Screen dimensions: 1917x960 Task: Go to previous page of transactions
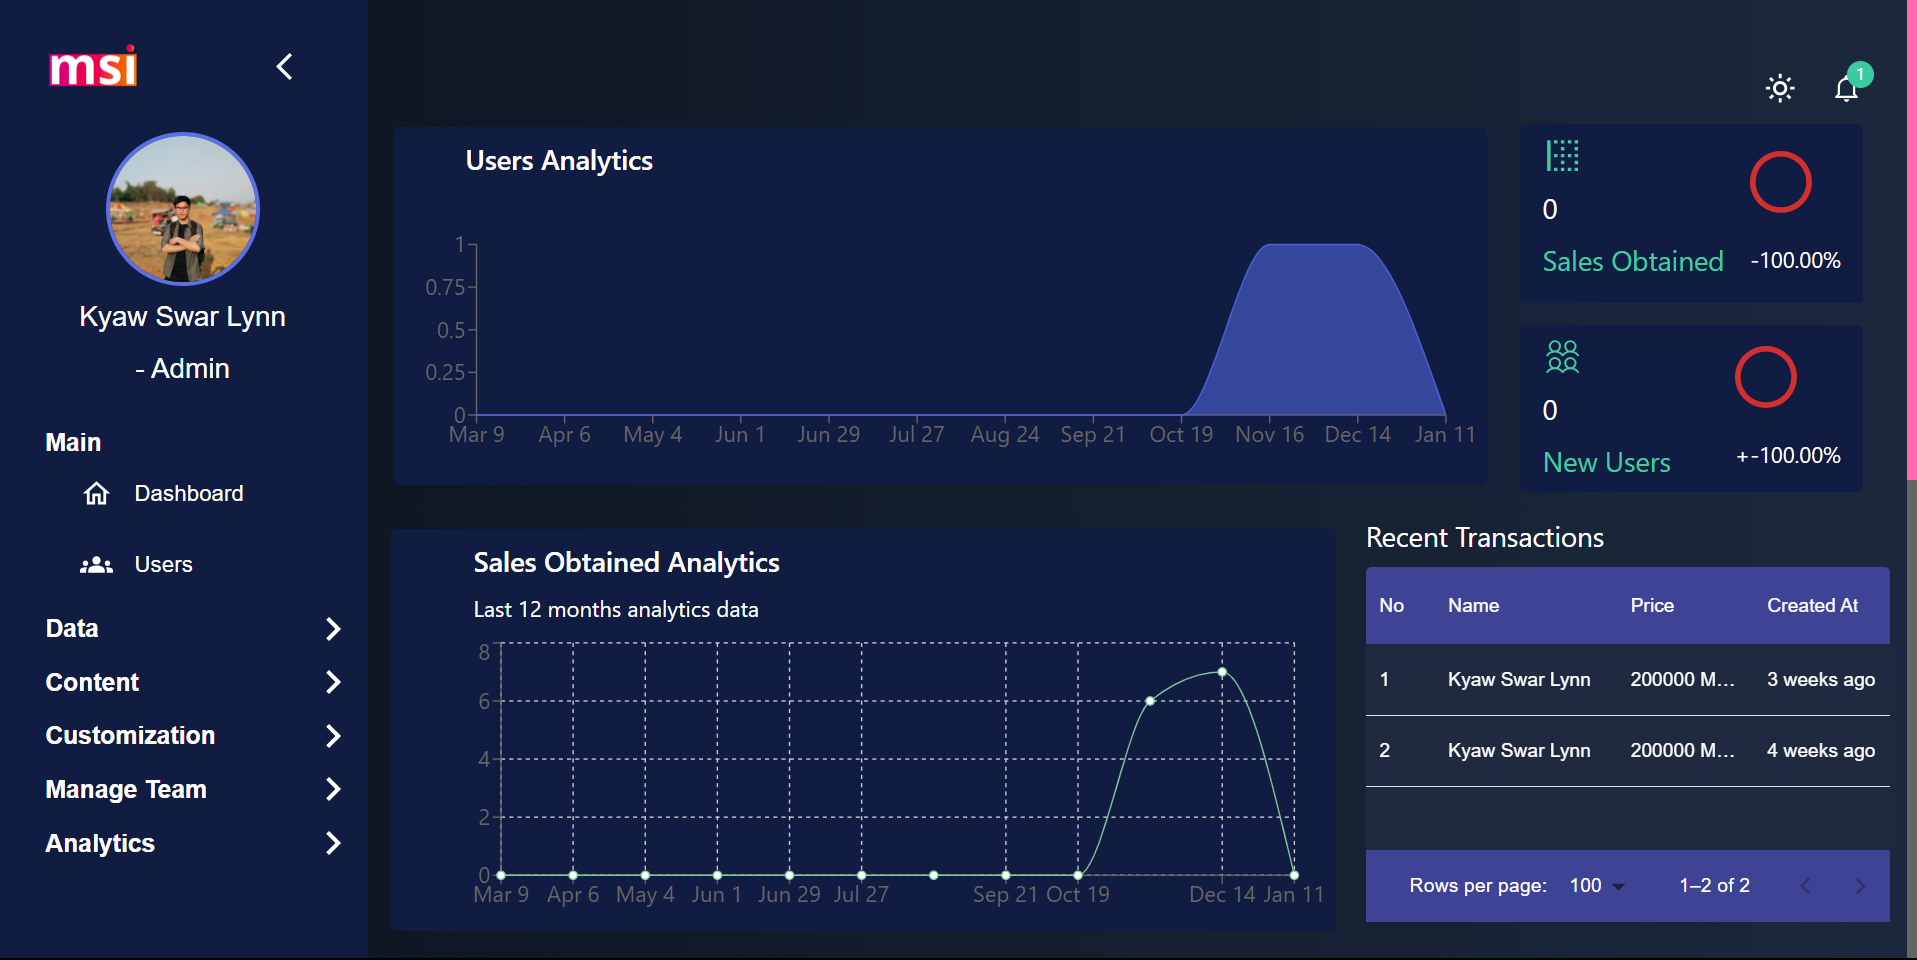coord(1806,886)
